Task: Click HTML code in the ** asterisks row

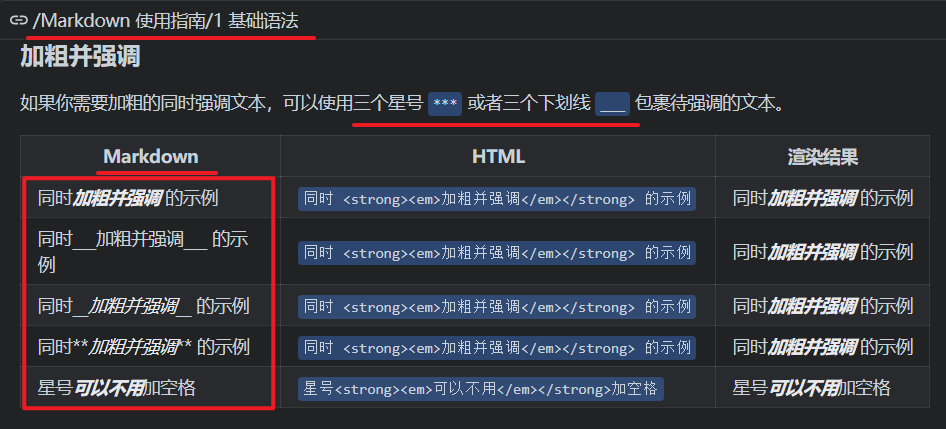Action: [x=497, y=348]
